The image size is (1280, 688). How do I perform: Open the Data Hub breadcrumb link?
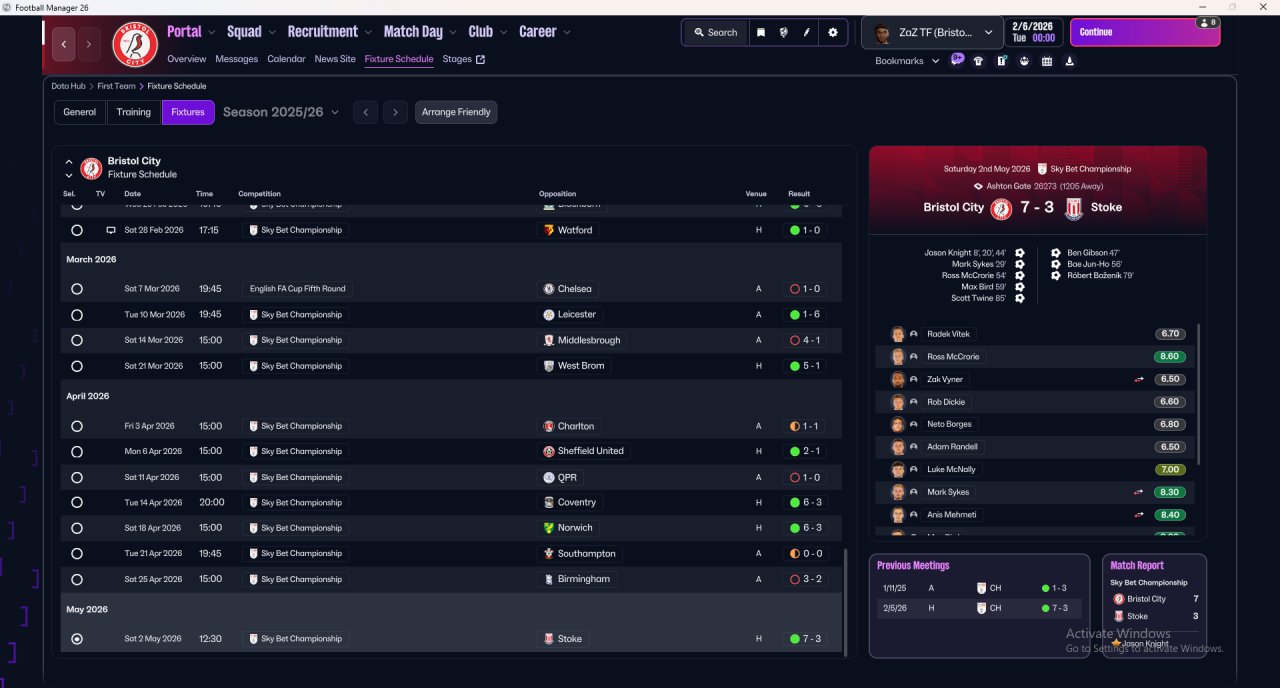click(x=69, y=86)
